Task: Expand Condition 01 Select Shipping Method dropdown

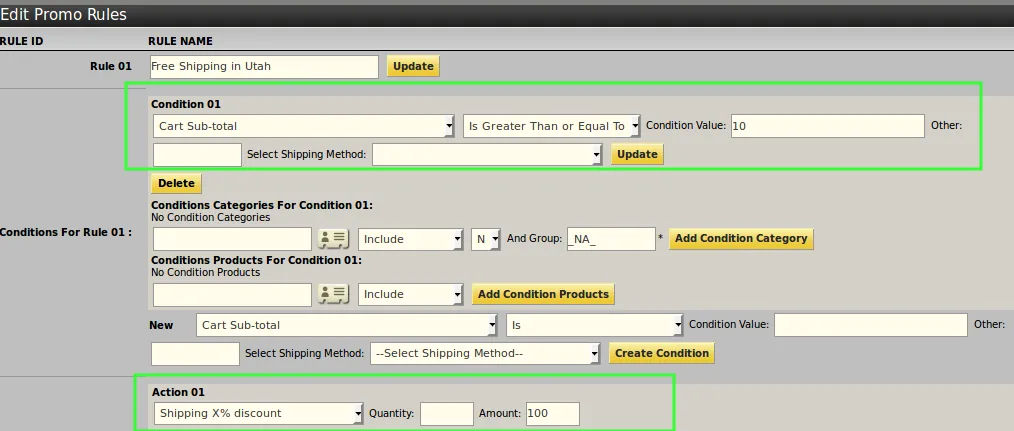Action: pyautogui.click(x=488, y=154)
